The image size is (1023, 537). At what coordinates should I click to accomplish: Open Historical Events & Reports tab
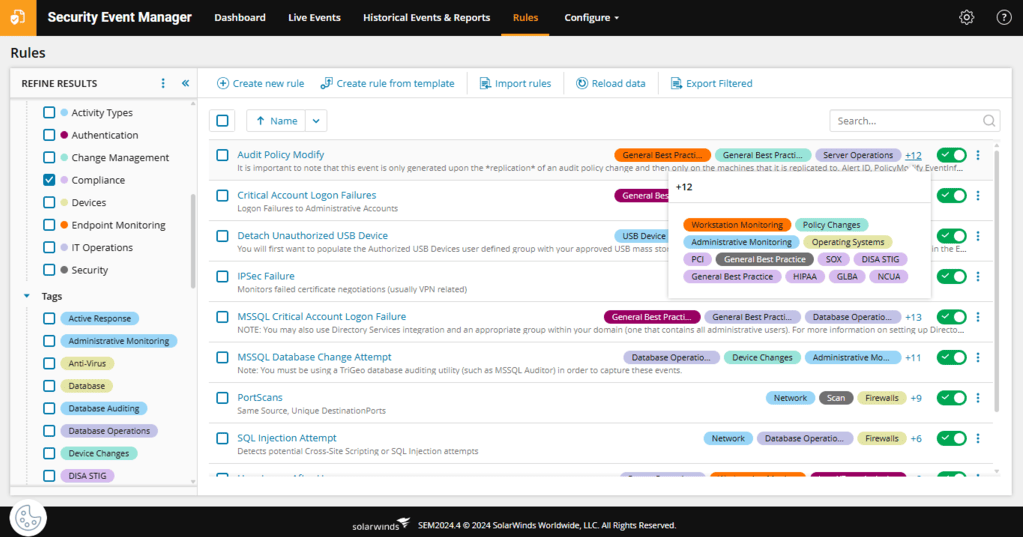tap(427, 18)
